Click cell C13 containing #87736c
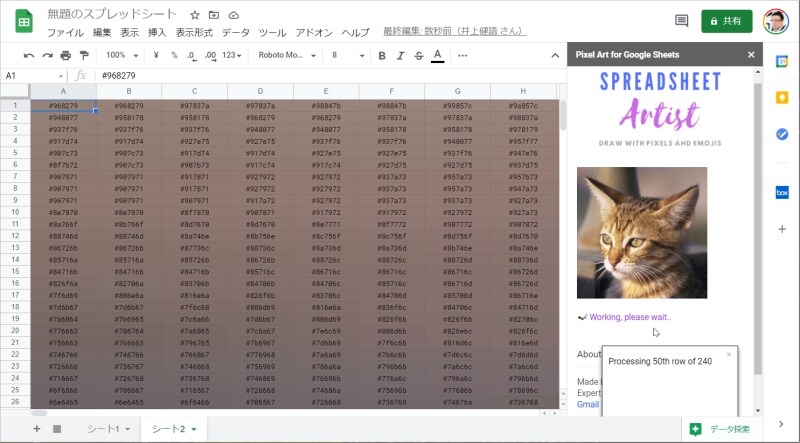Screen dimensions: 800x443 pyautogui.click(x=194, y=248)
